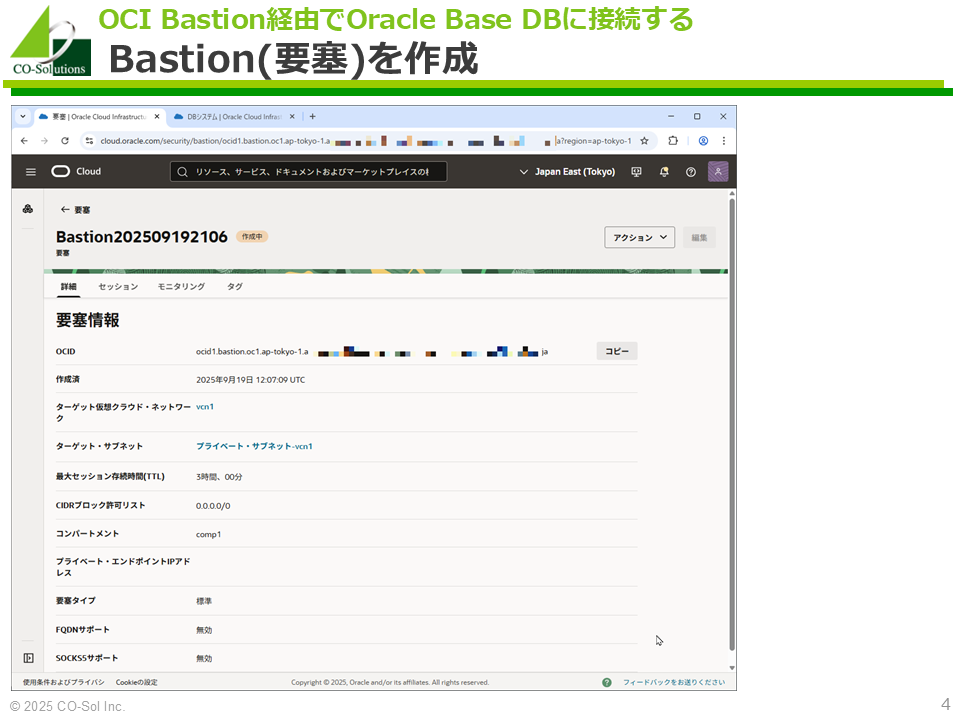Click the left sidebar cluster icon
Image resolution: width=960 pixels, height=720 pixels.
[x=28, y=209]
